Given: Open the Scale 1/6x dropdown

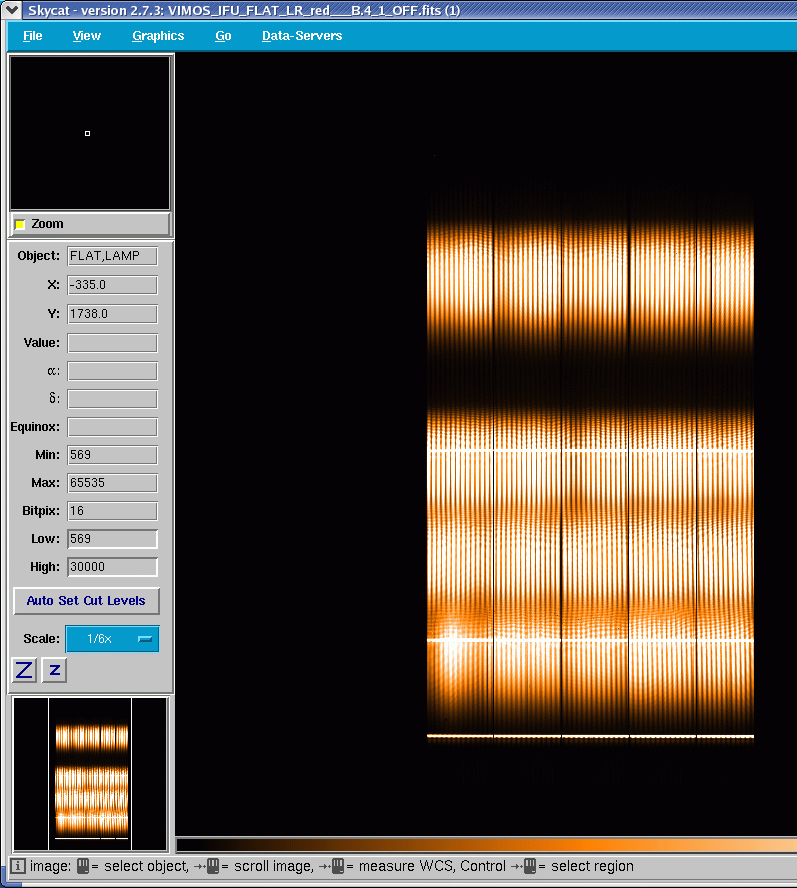Looking at the screenshot, I should pyautogui.click(x=112, y=639).
